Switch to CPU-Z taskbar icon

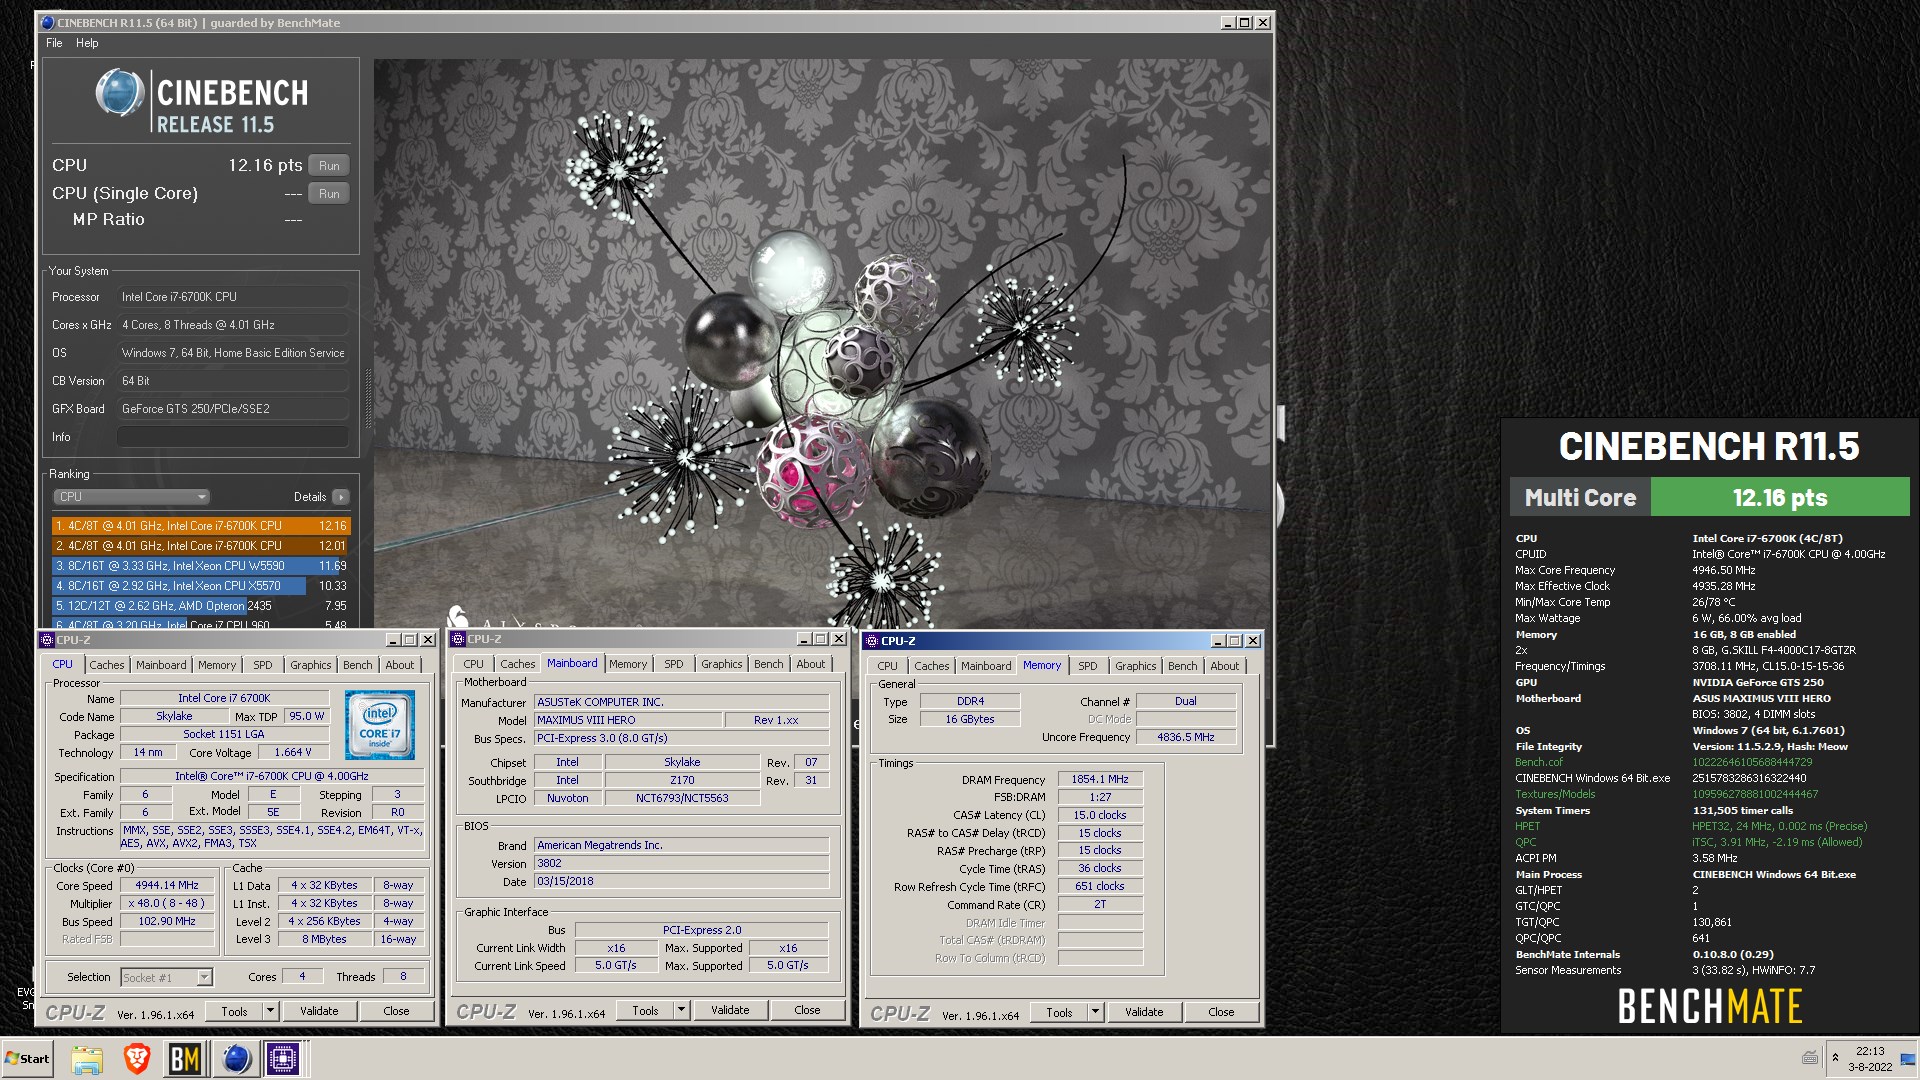pos(283,1059)
